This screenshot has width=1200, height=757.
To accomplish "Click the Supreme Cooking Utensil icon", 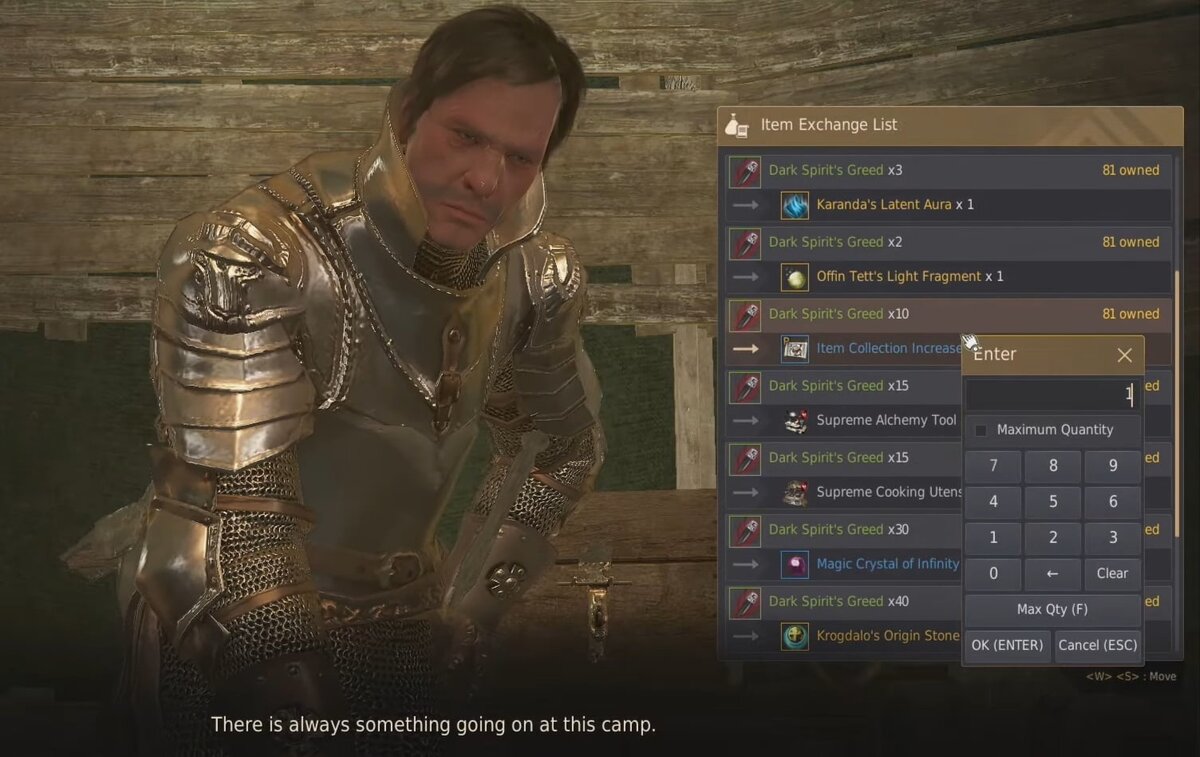I will [795, 493].
